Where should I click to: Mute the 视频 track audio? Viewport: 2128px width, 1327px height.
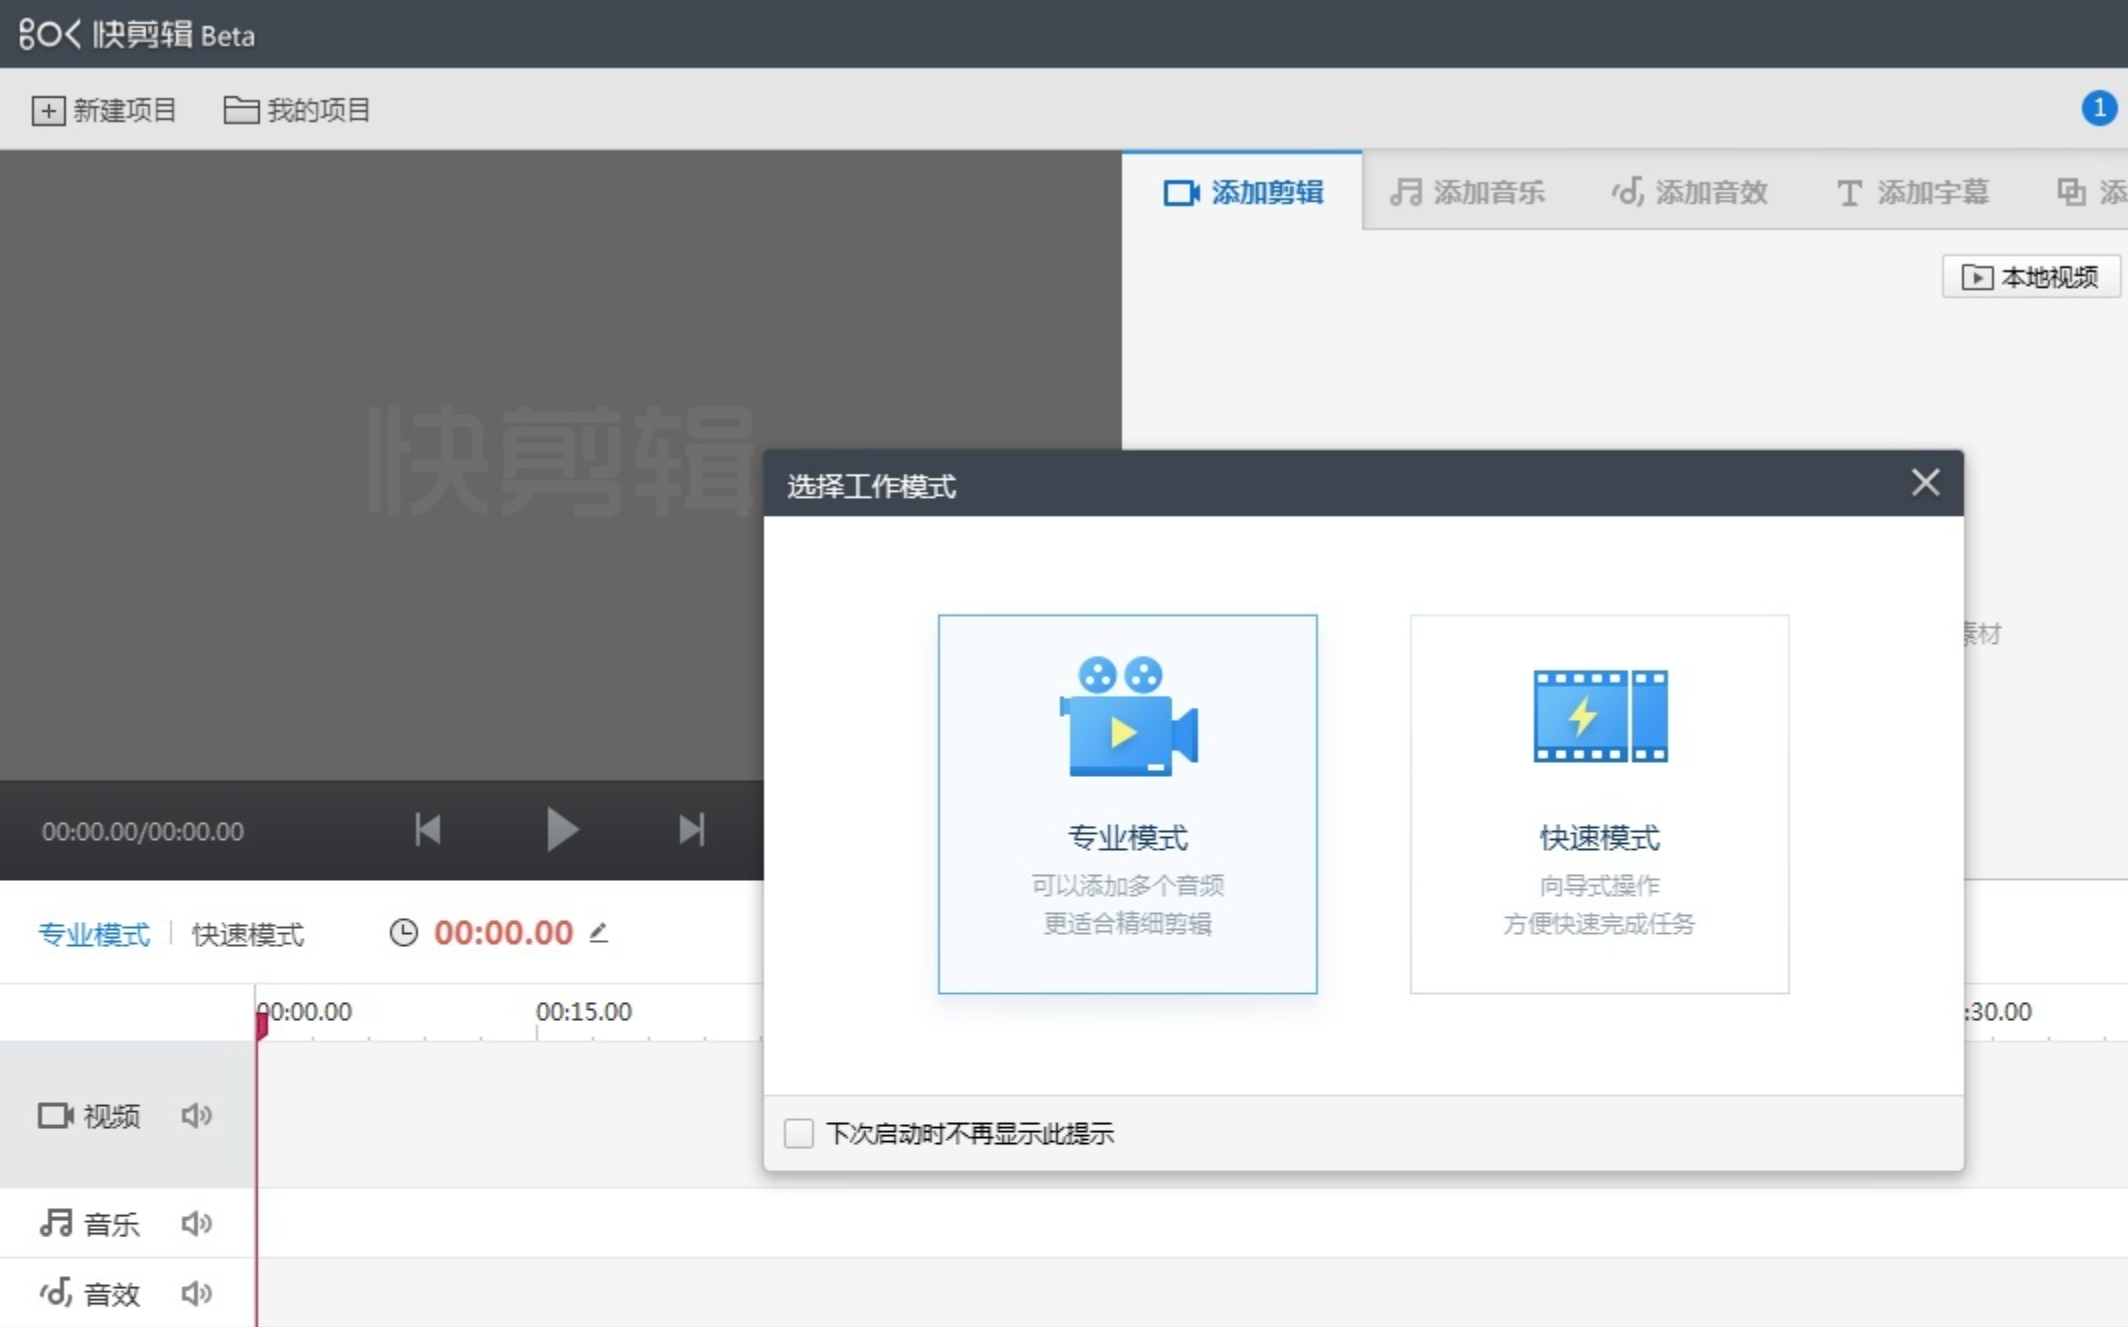pos(196,1115)
